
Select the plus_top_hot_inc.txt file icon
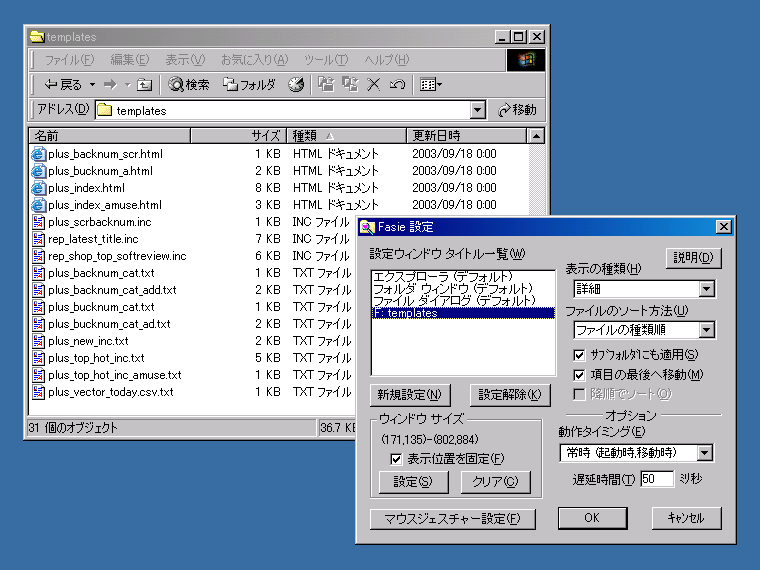tap(38, 358)
